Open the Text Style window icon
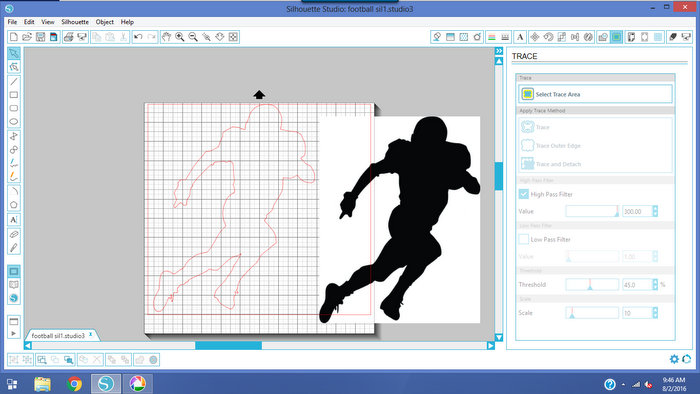 pos(520,37)
